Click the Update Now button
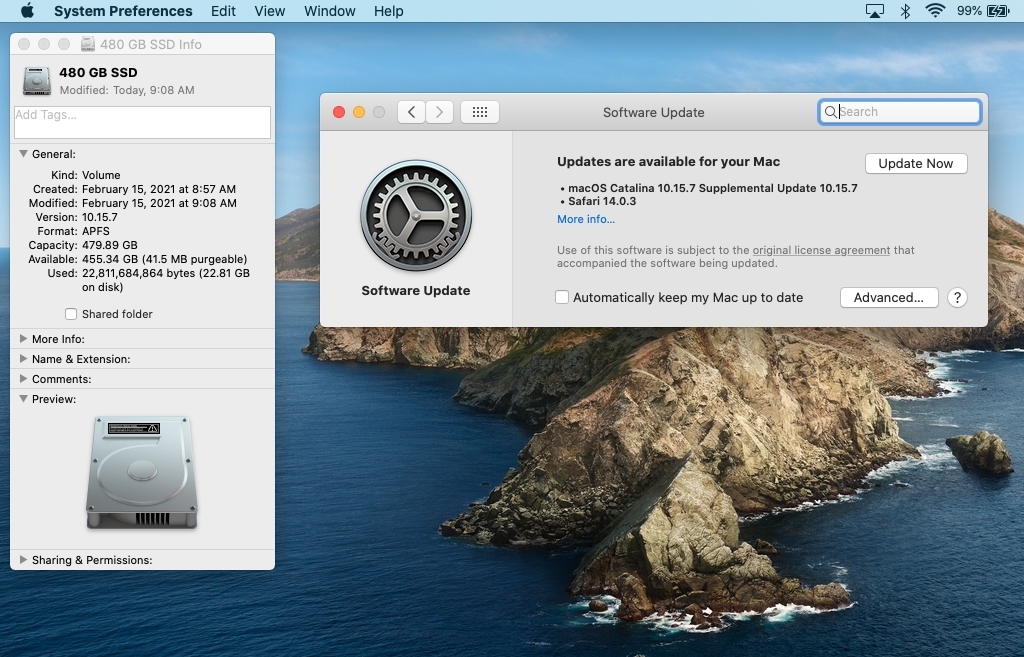This screenshot has height=657, width=1024. pyautogui.click(x=916, y=163)
